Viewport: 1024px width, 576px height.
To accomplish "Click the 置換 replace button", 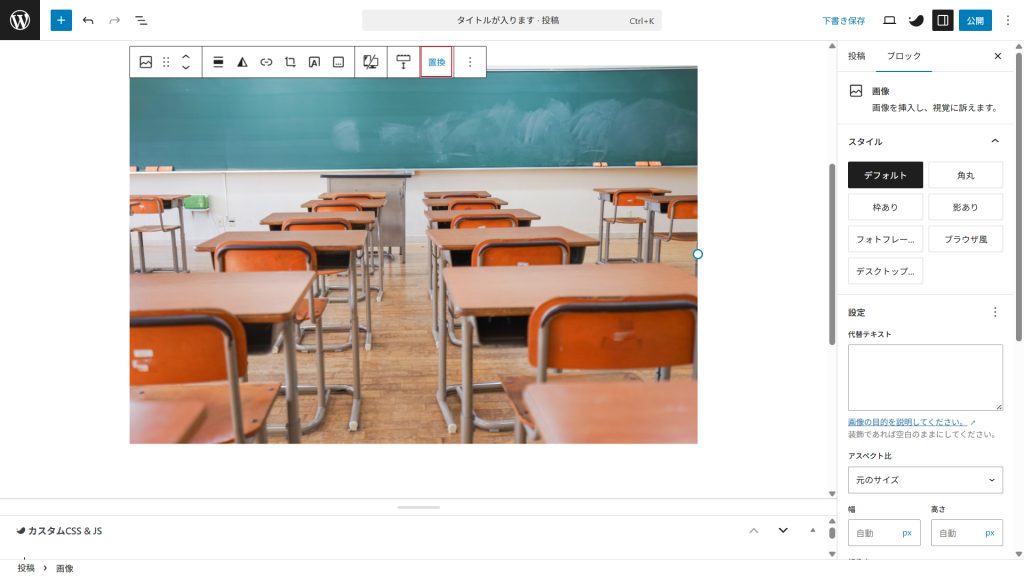I will tap(436, 62).
